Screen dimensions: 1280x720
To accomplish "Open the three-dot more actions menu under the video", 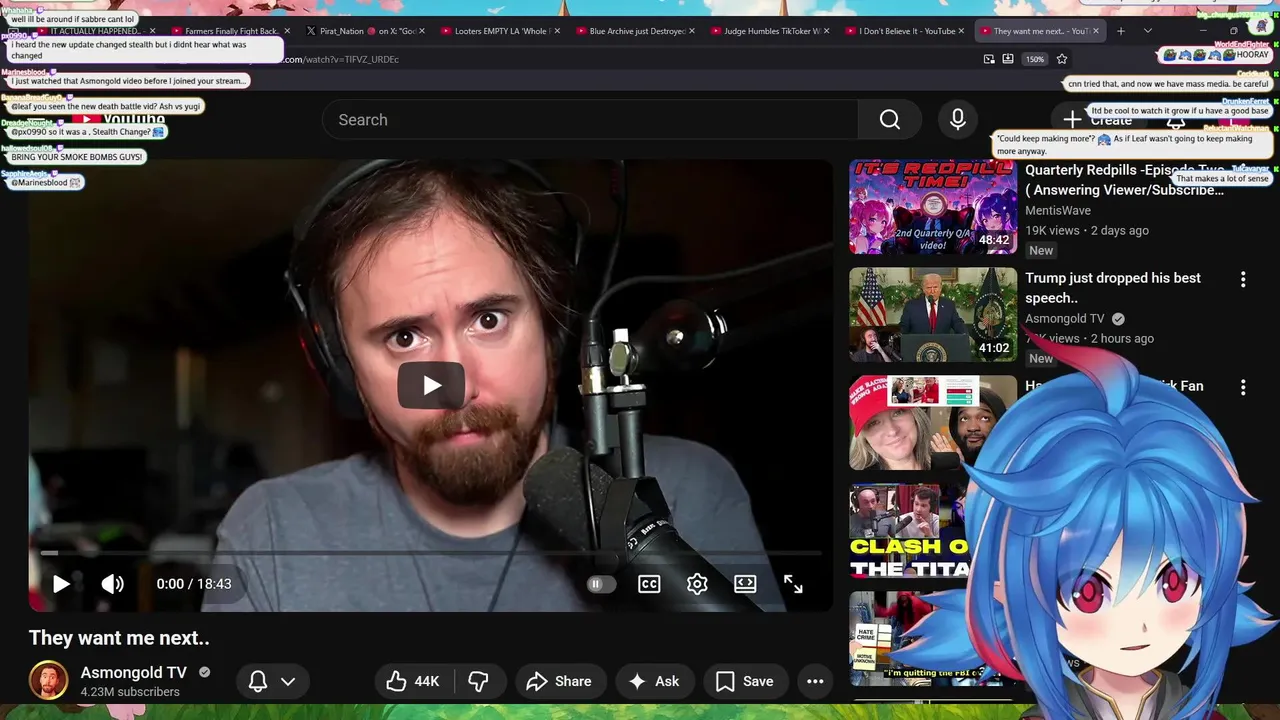I will (815, 681).
